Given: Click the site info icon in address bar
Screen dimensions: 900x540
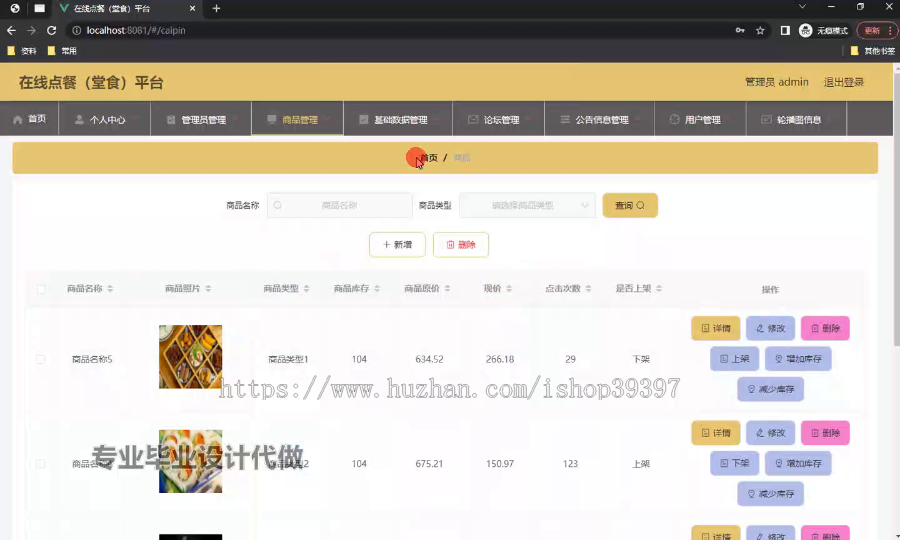Looking at the screenshot, I should (76, 30).
